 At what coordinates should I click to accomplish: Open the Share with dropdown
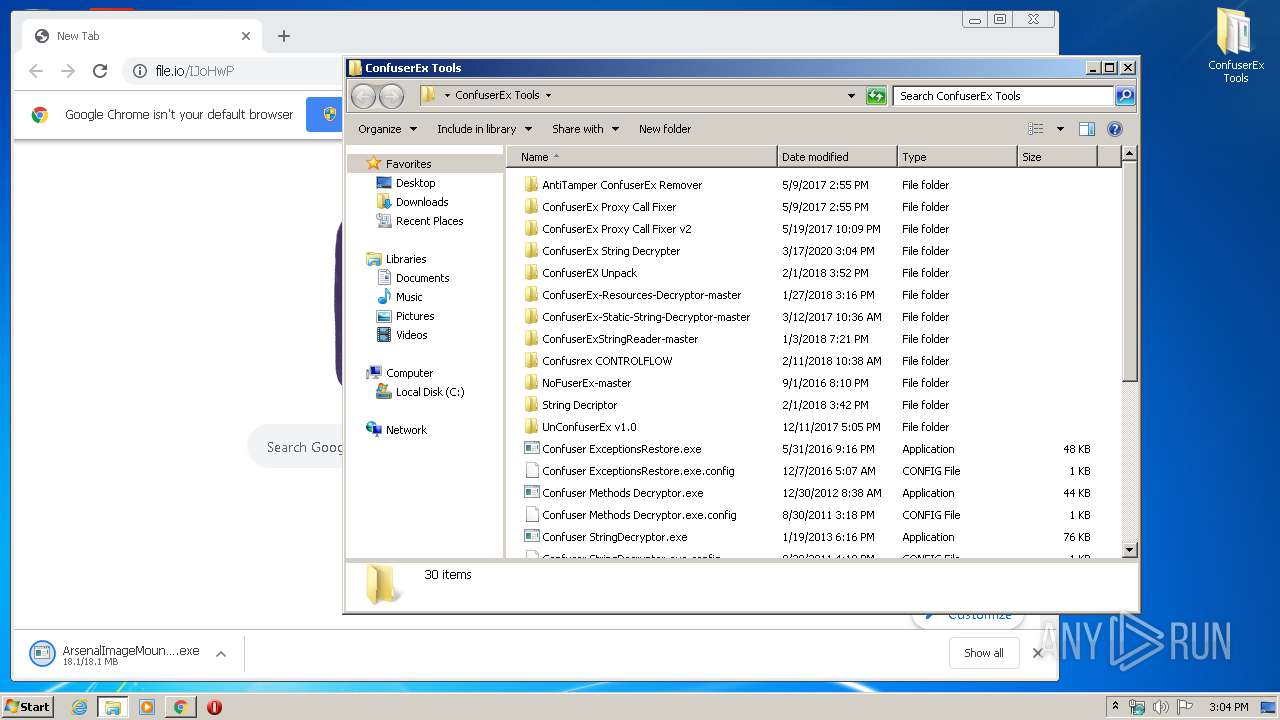[x=585, y=129]
